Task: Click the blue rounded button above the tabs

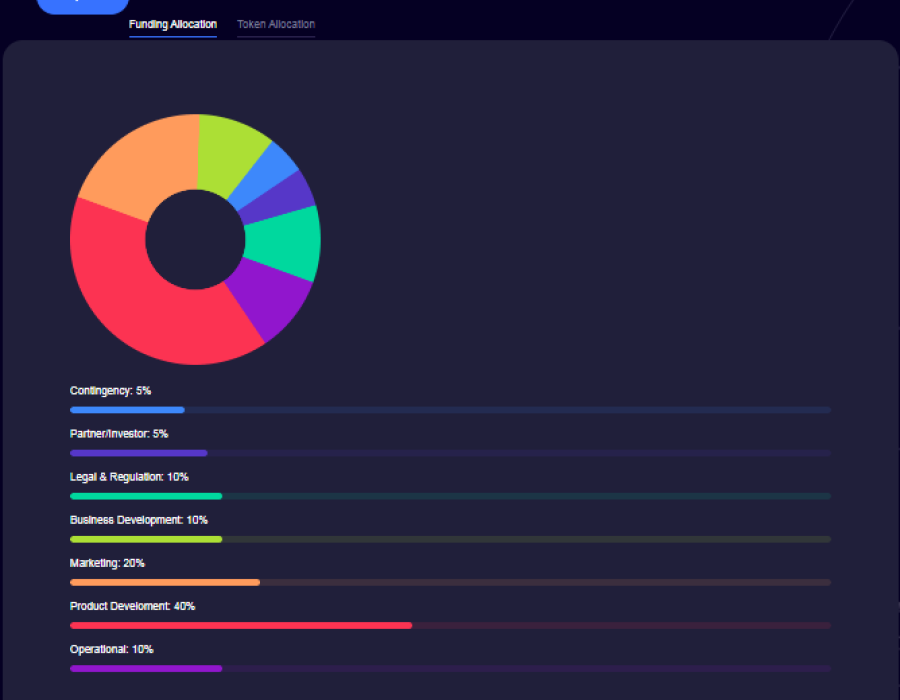Action: tap(83, 5)
